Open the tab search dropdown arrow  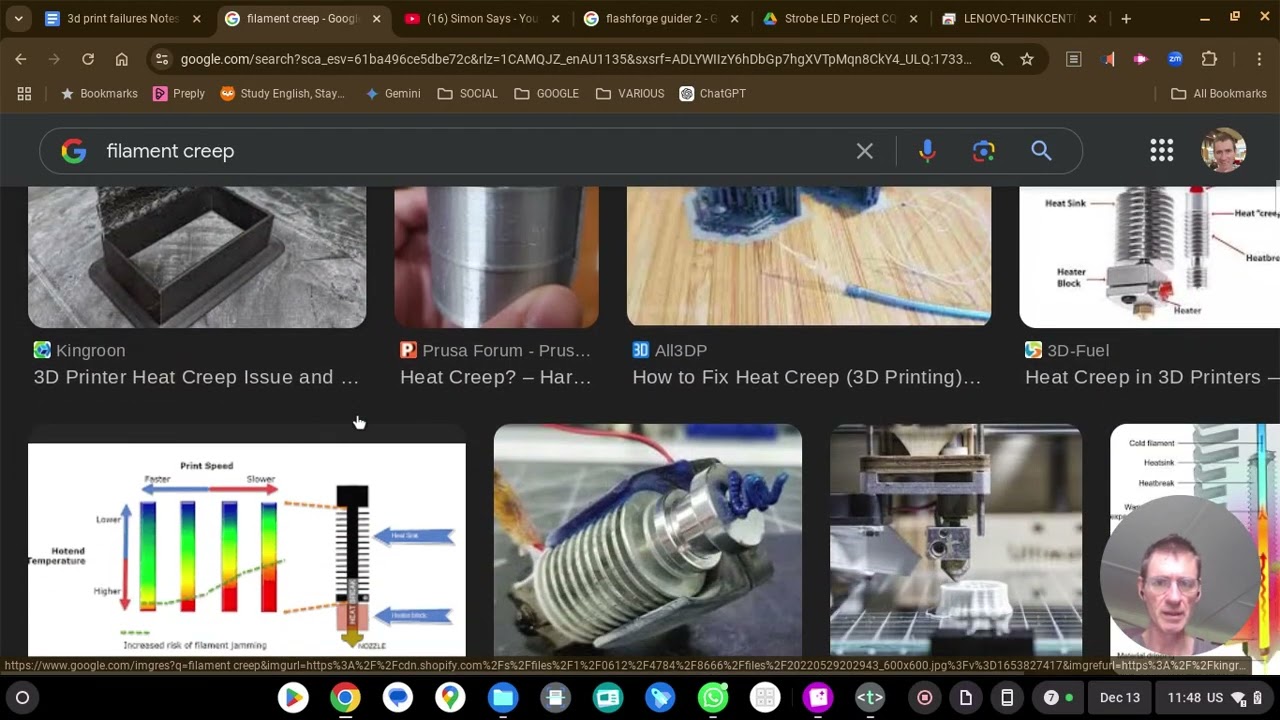[18, 18]
